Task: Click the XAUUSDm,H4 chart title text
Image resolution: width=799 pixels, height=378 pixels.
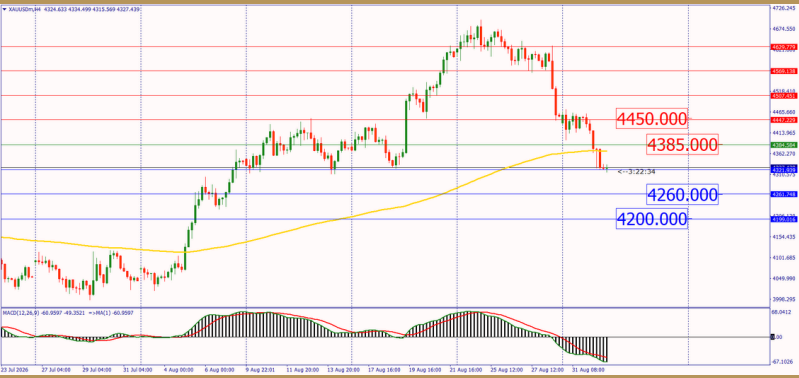Action: pos(24,9)
